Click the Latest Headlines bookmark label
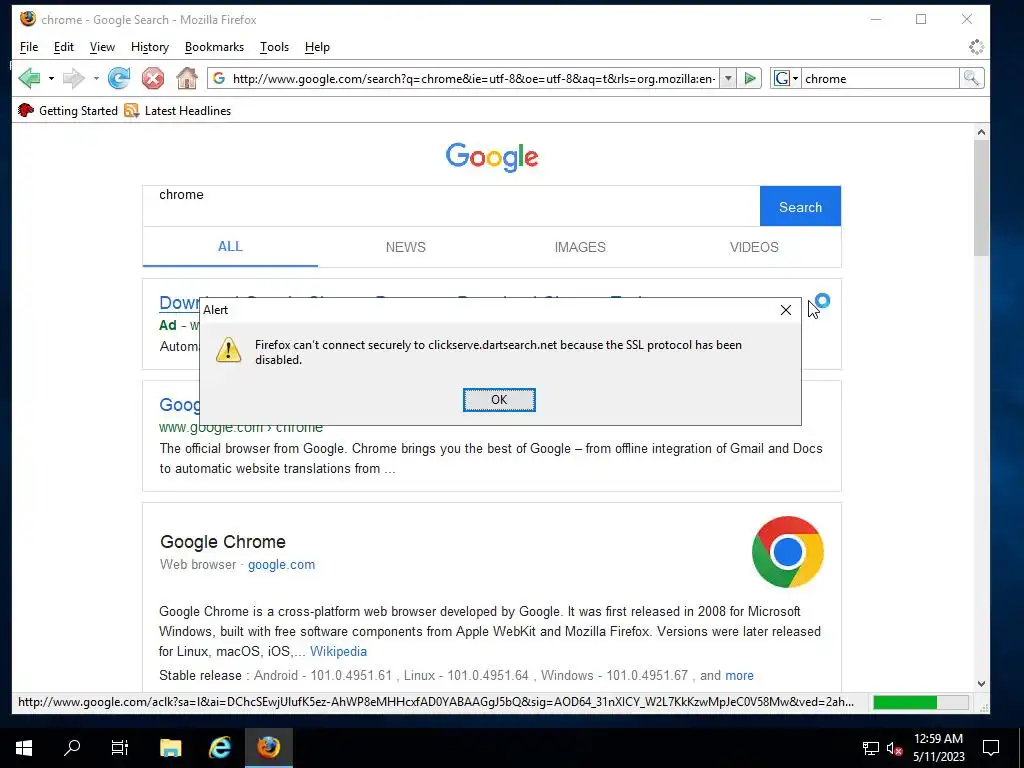This screenshot has height=768, width=1024. [188, 111]
